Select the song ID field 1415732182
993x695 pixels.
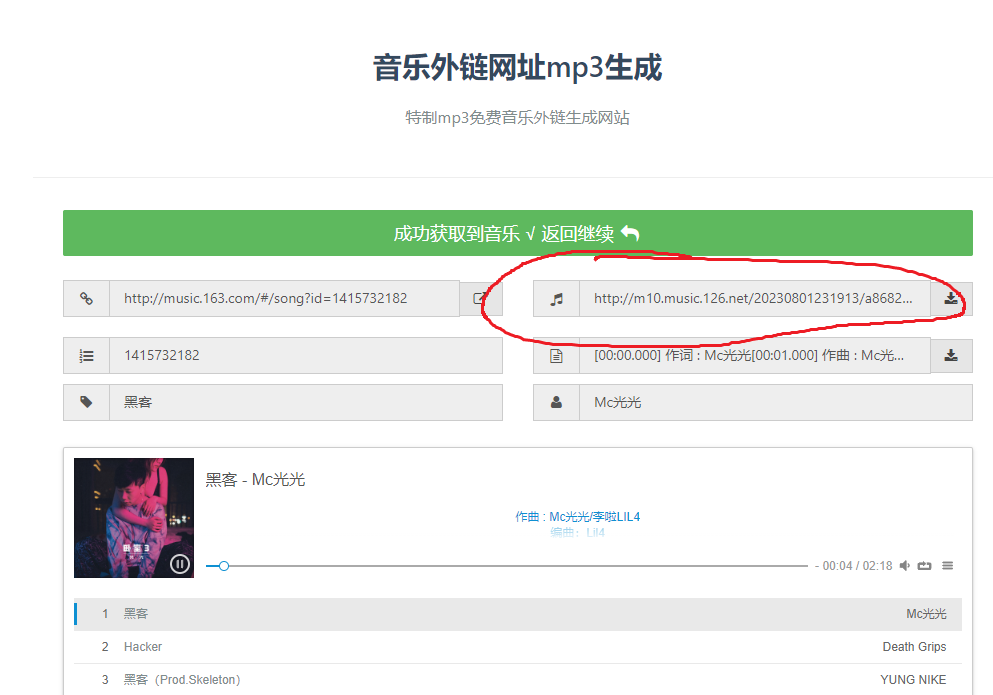[x=306, y=355]
